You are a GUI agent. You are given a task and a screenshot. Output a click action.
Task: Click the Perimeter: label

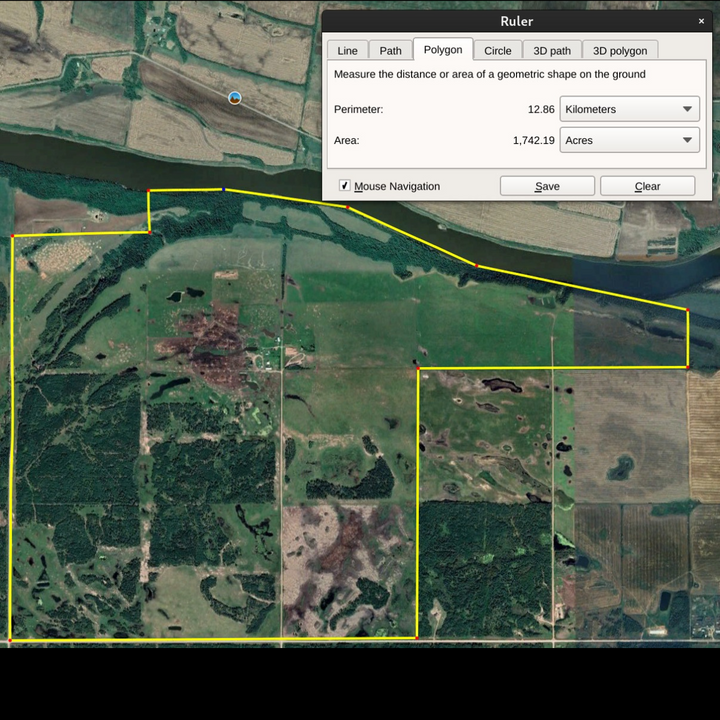pyautogui.click(x=358, y=109)
